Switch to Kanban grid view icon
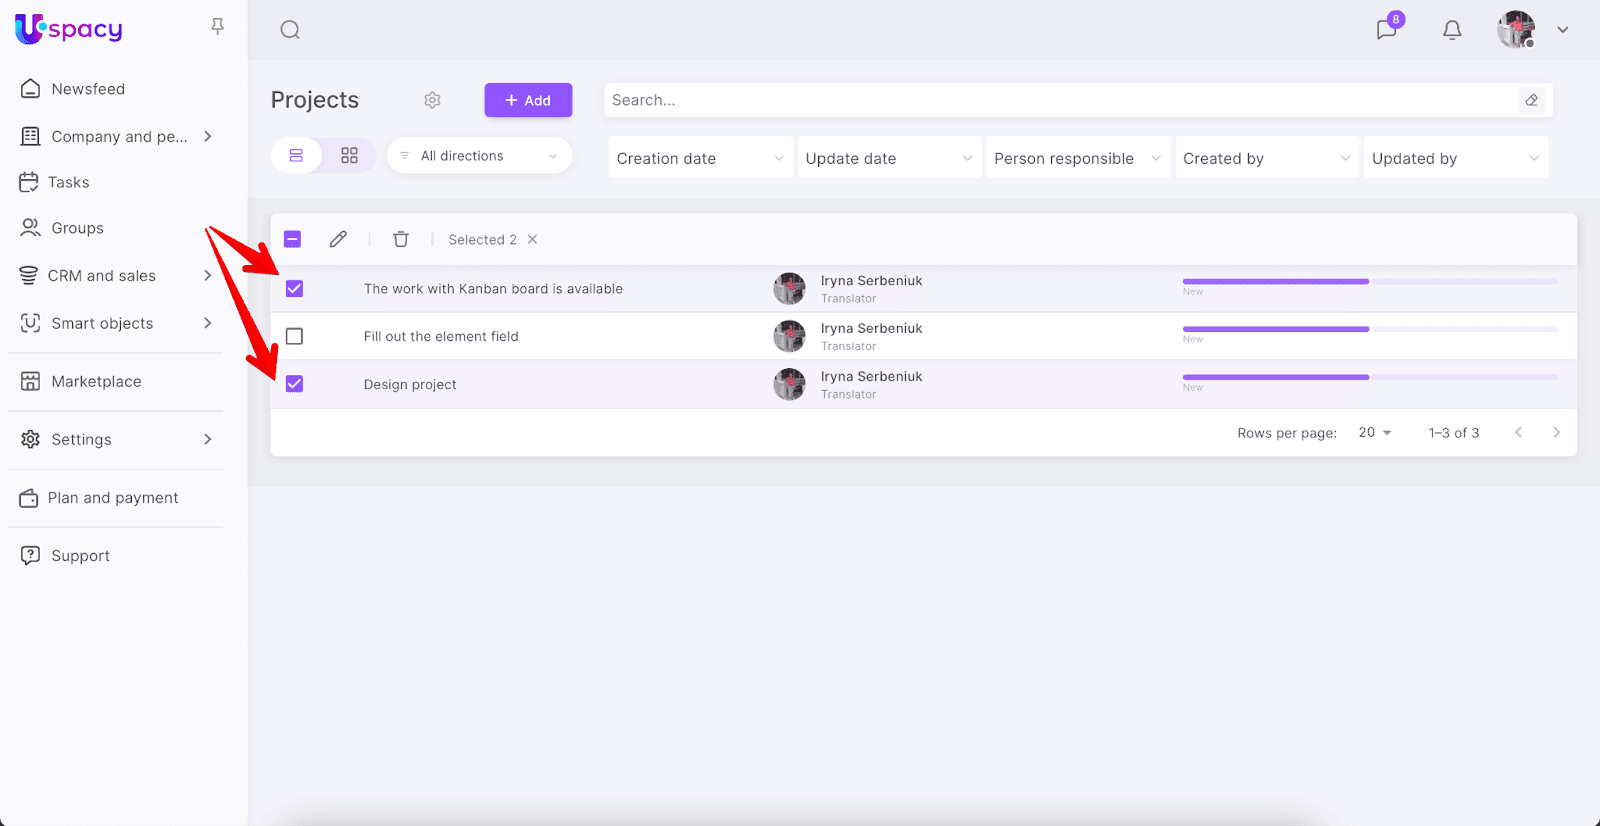The width and height of the screenshot is (1600, 826). [x=349, y=156]
